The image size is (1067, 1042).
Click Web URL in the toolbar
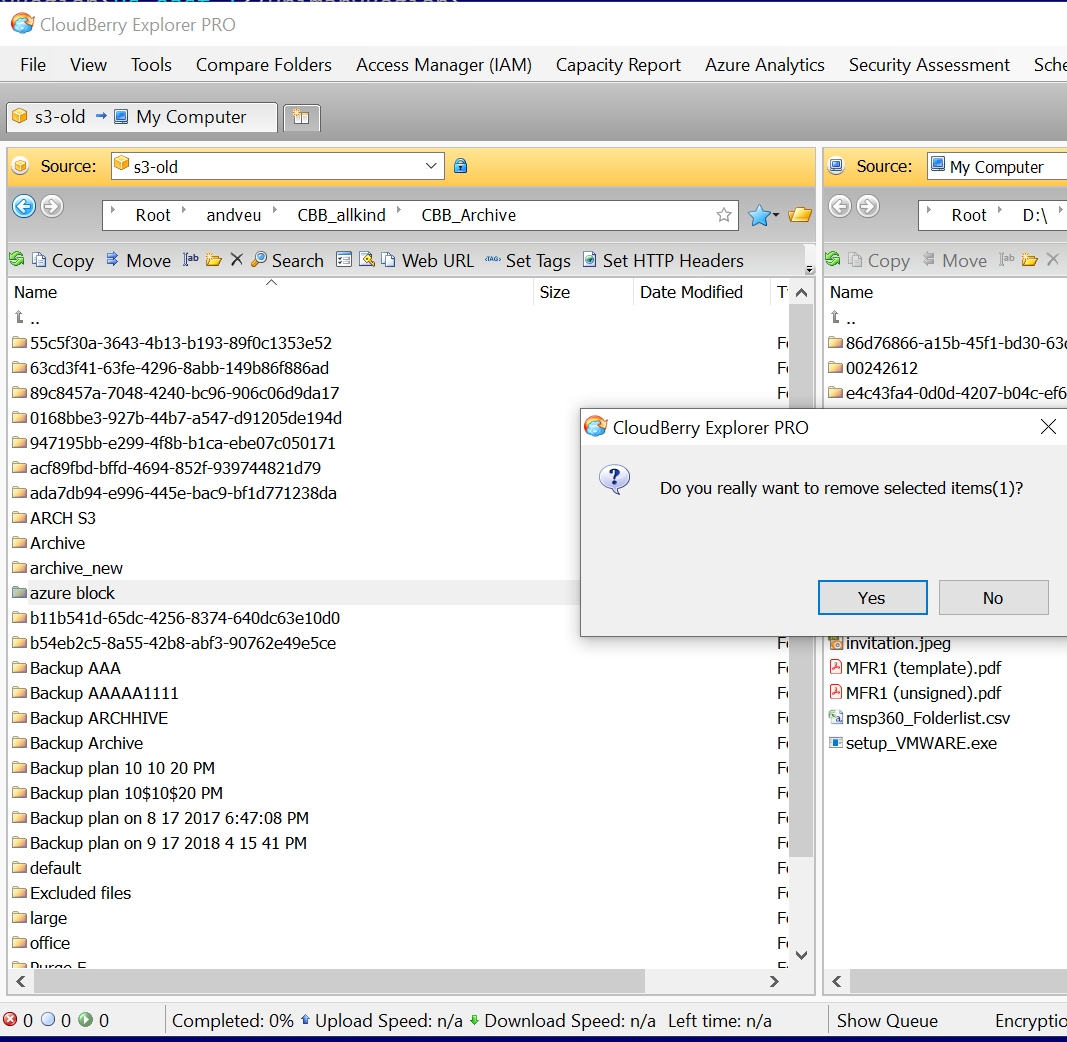pyautogui.click(x=427, y=261)
